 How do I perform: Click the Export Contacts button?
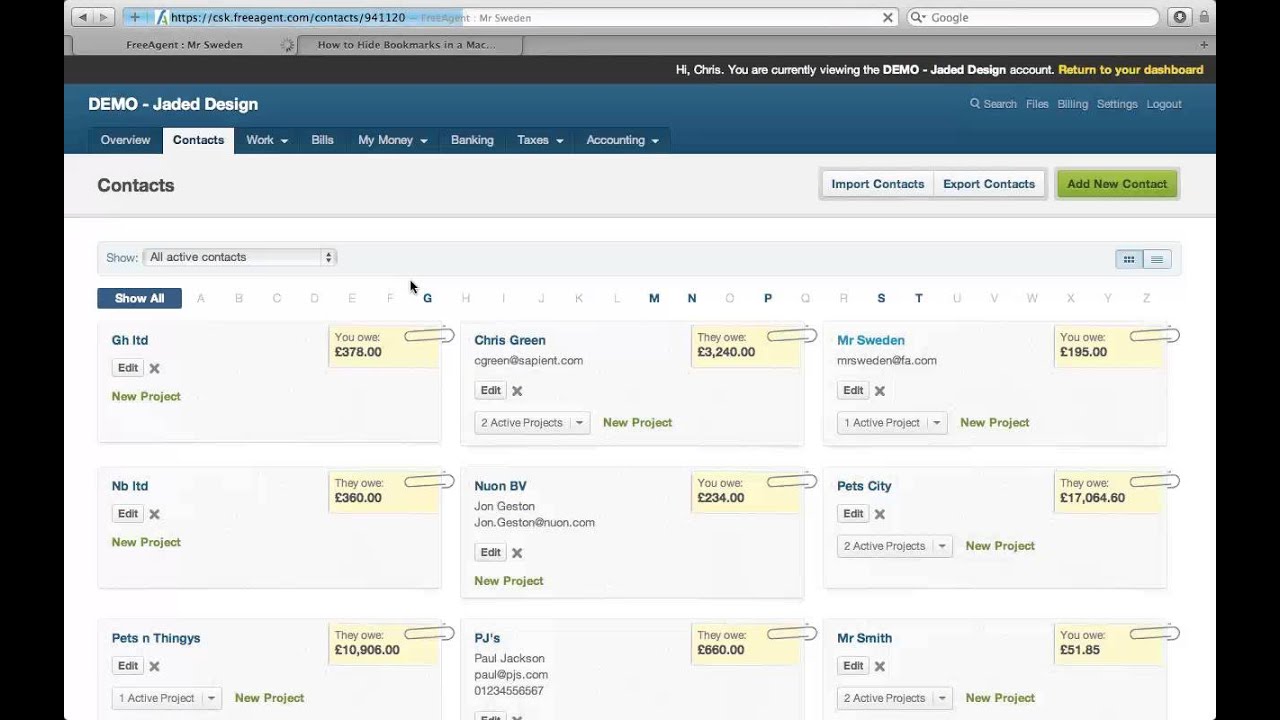coord(988,184)
